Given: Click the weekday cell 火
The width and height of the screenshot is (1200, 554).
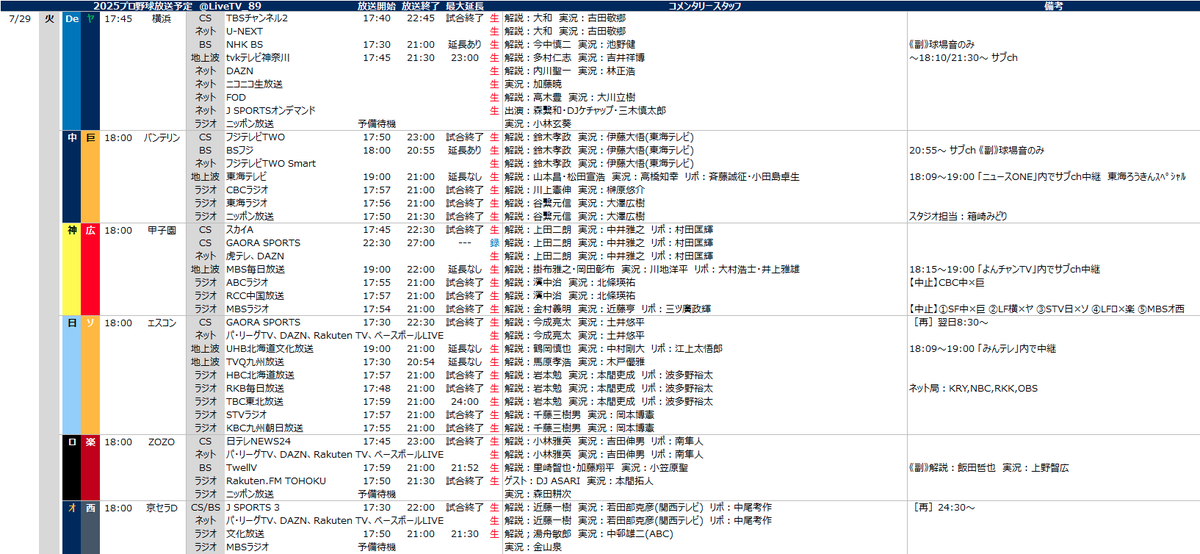Looking at the screenshot, I should click(50, 18).
